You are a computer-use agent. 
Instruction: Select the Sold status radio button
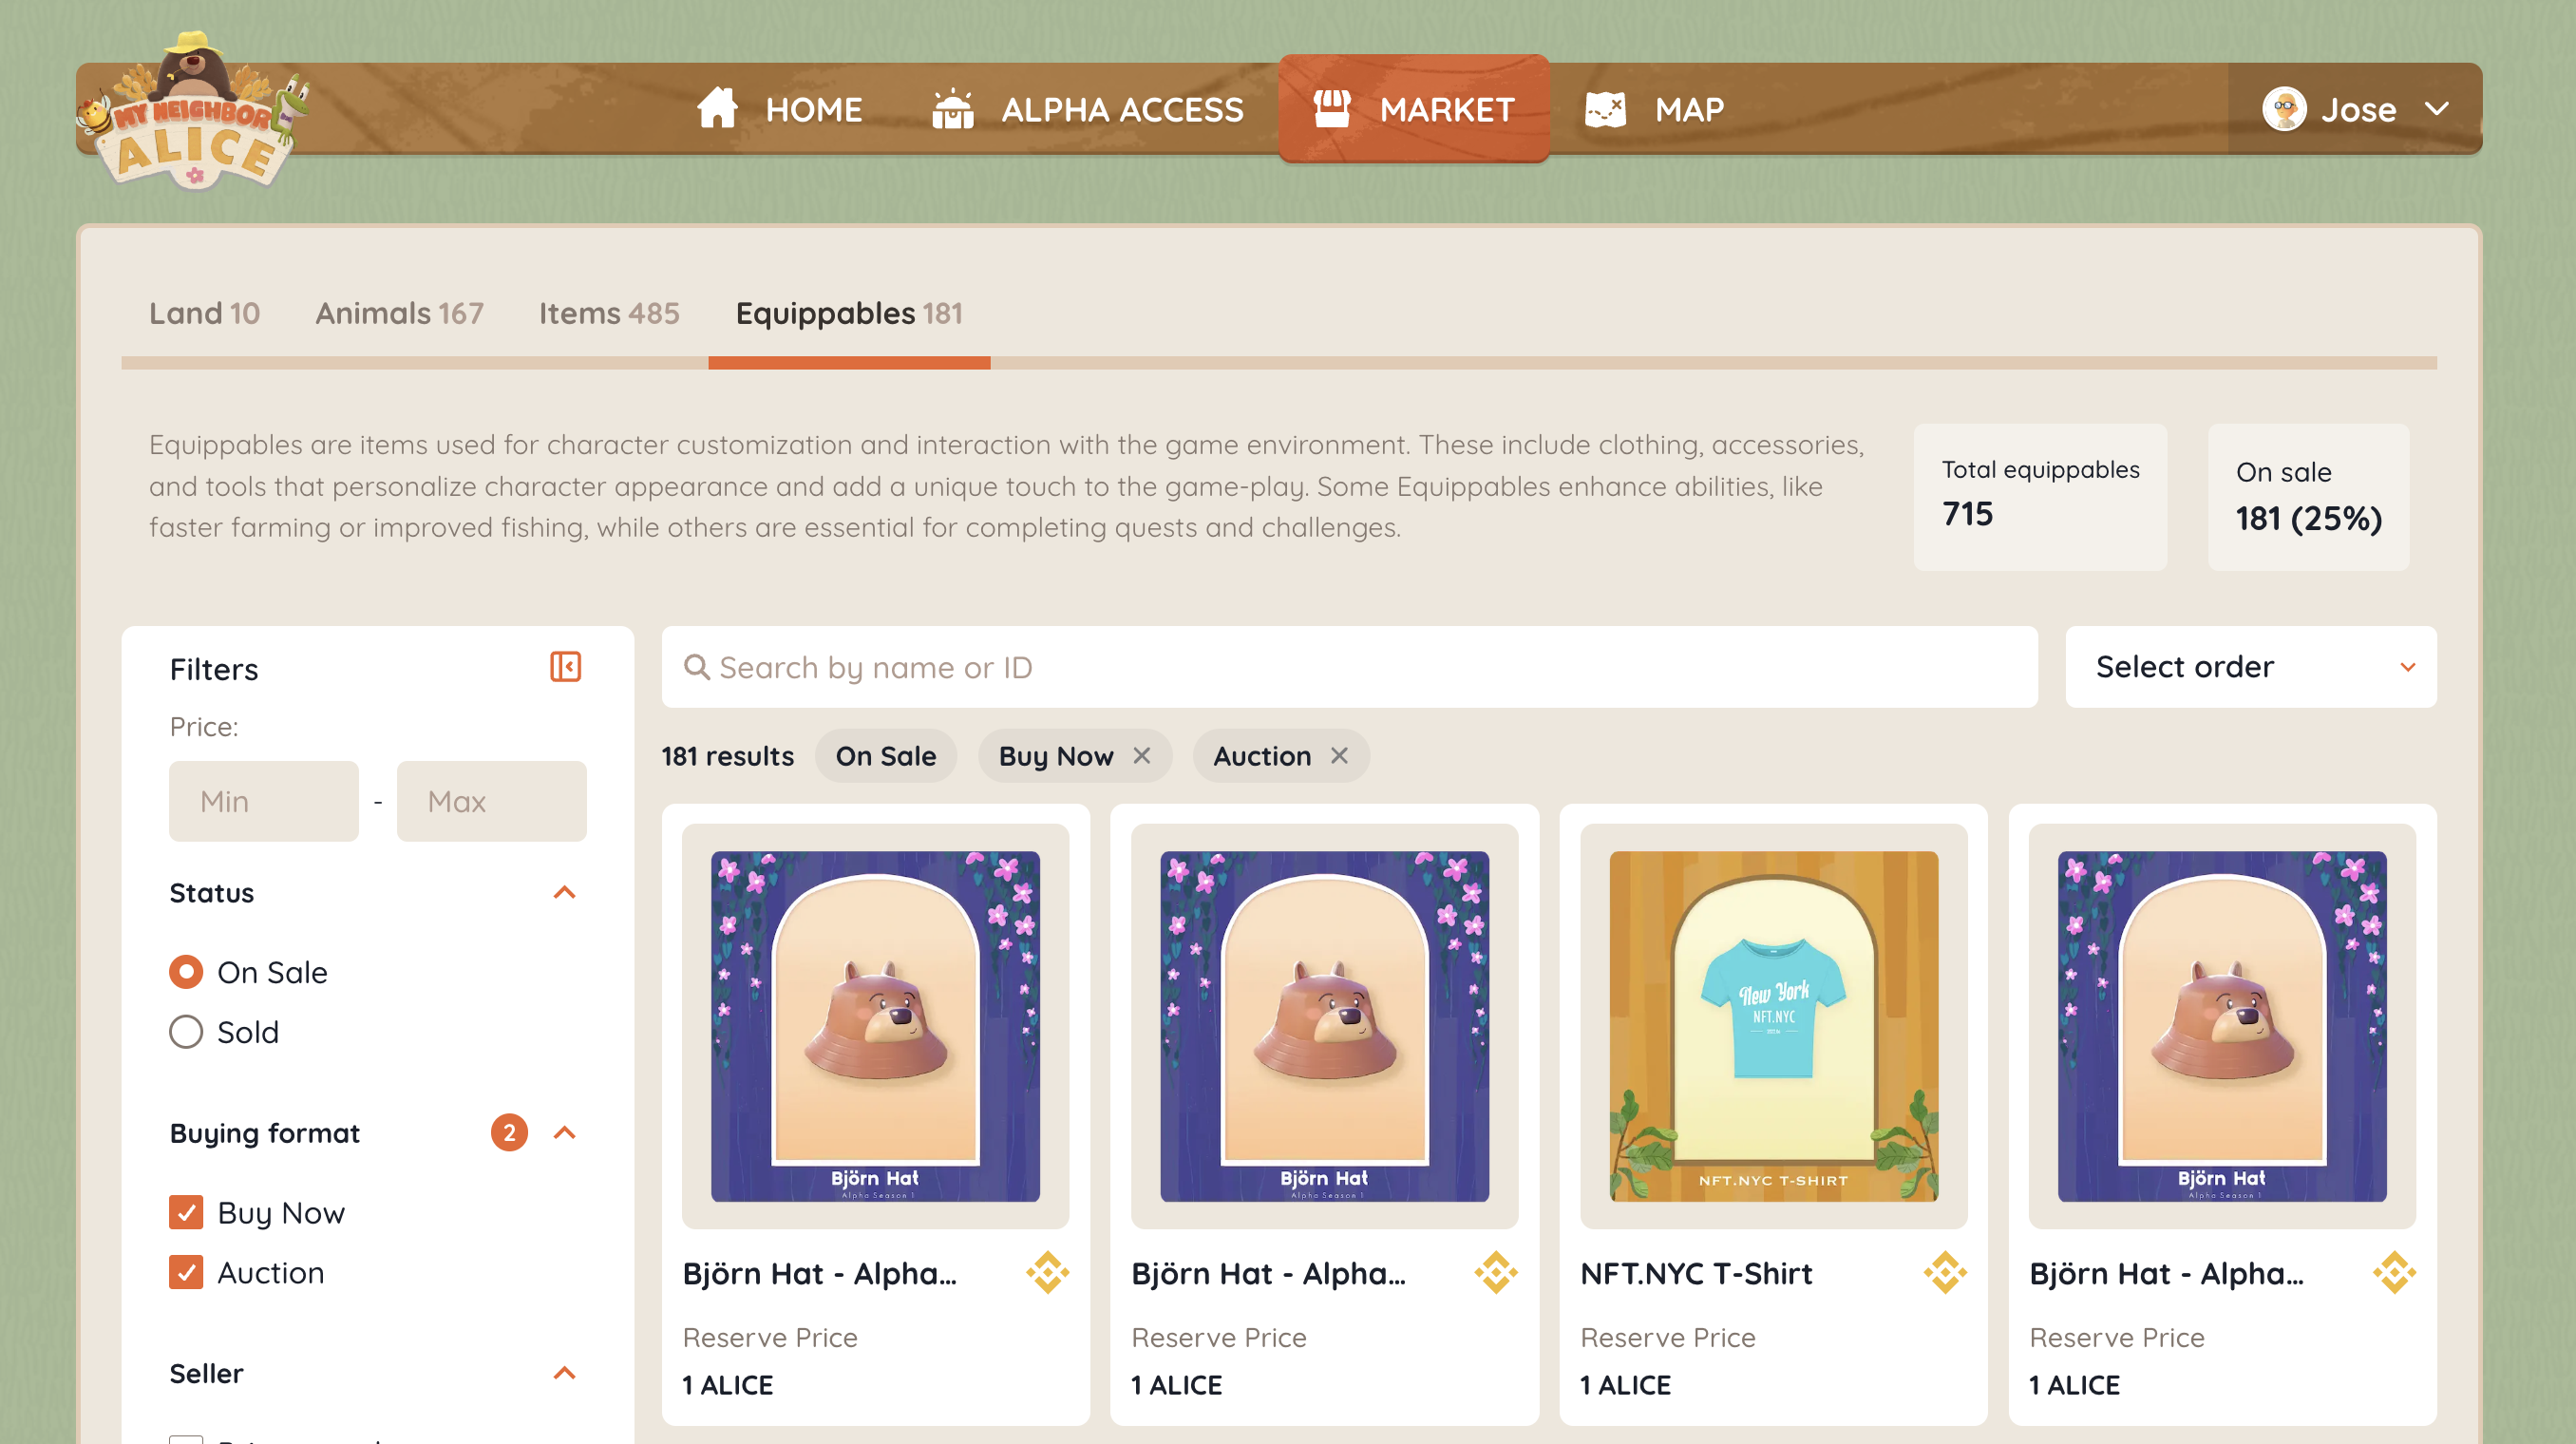pyautogui.click(x=186, y=1032)
